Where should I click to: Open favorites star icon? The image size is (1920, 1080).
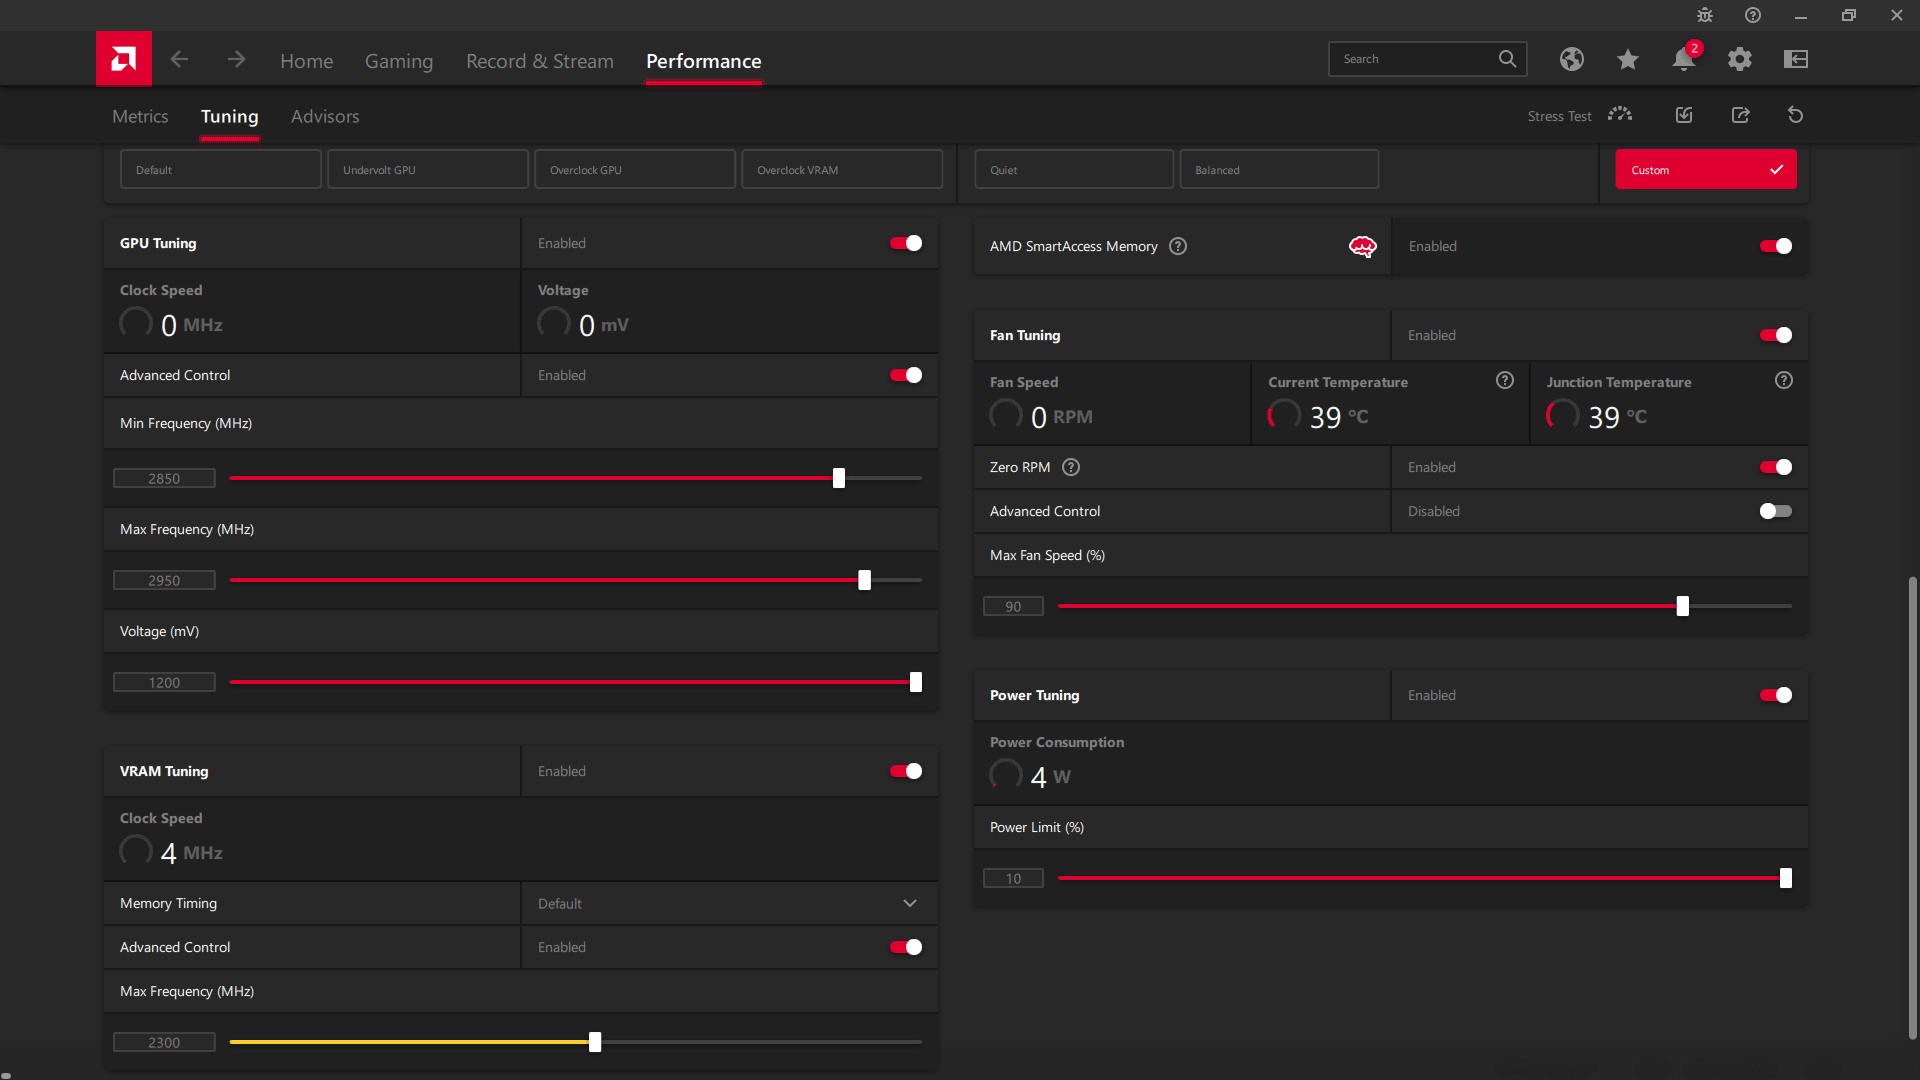click(x=1628, y=59)
